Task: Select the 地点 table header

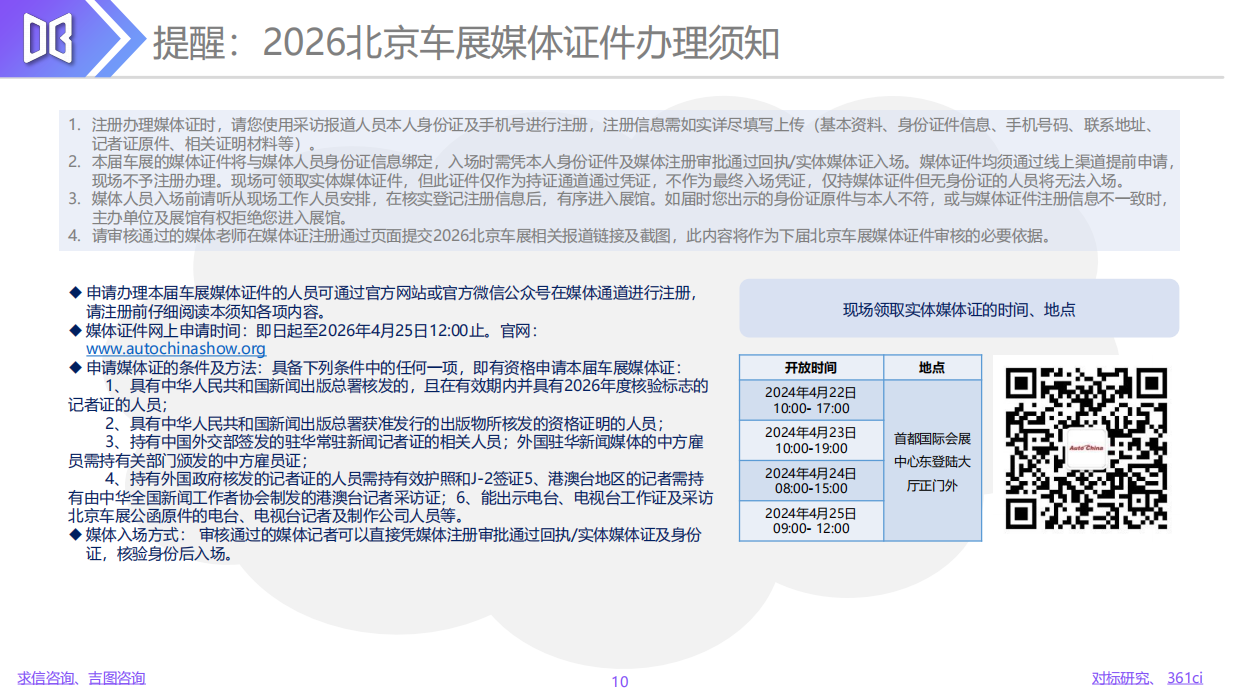Action: click(x=932, y=367)
